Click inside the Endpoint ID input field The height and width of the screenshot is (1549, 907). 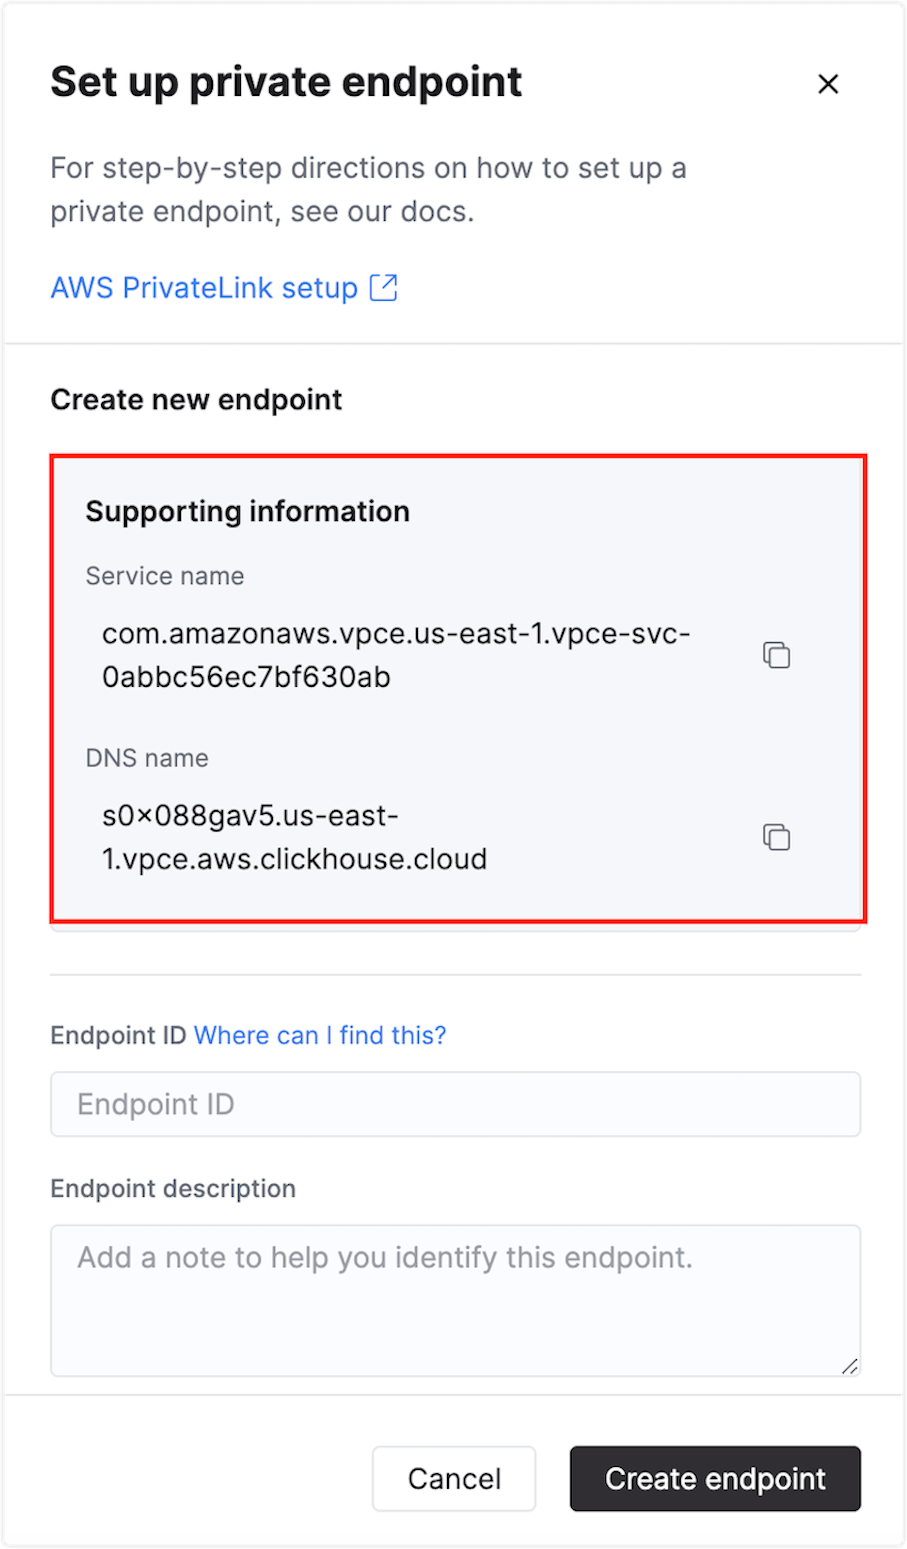point(455,1104)
